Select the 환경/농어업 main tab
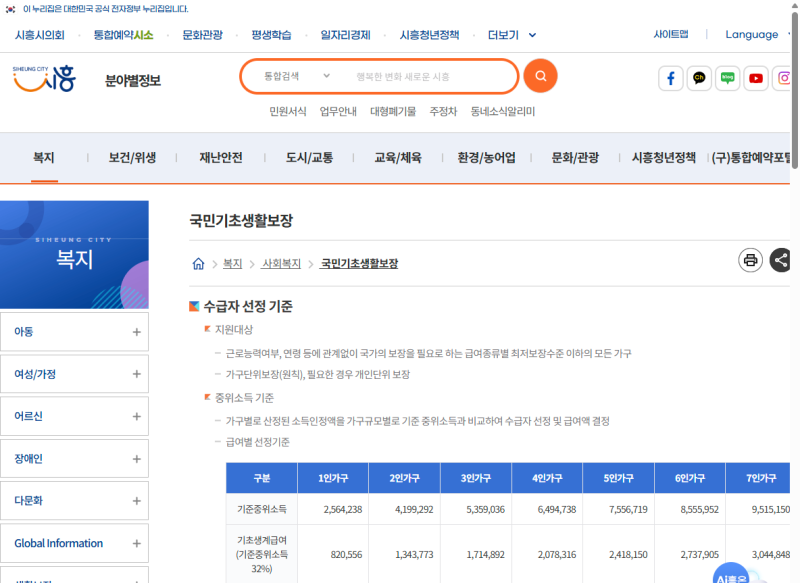 (486, 158)
